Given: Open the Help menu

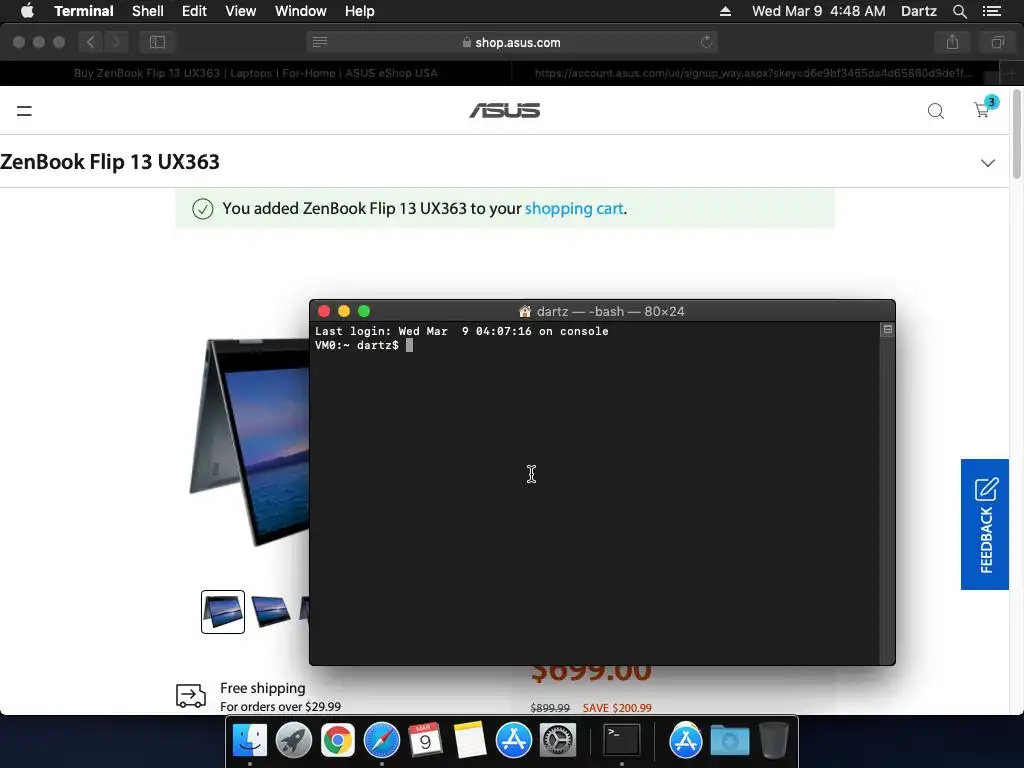Looking at the screenshot, I should (359, 11).
